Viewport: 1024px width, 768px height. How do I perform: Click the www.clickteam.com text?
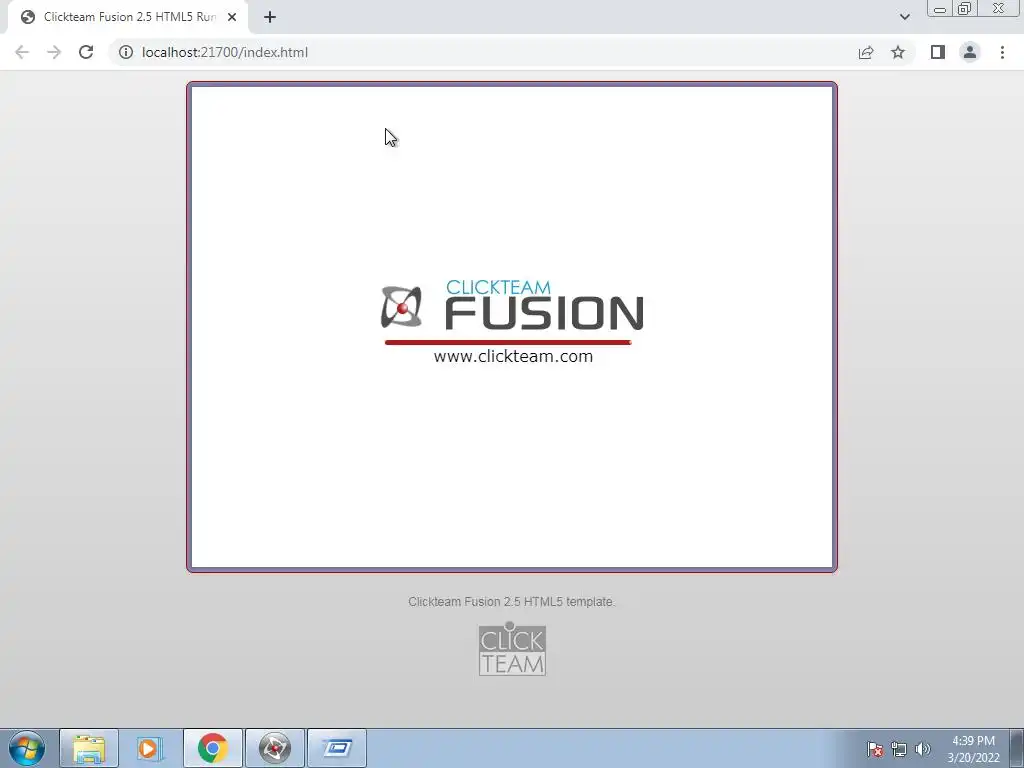(513, 357)
